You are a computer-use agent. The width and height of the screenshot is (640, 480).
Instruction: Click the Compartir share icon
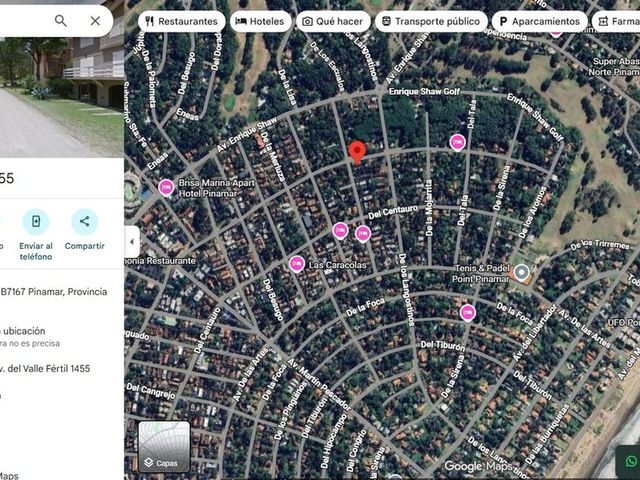pos(84,222)
